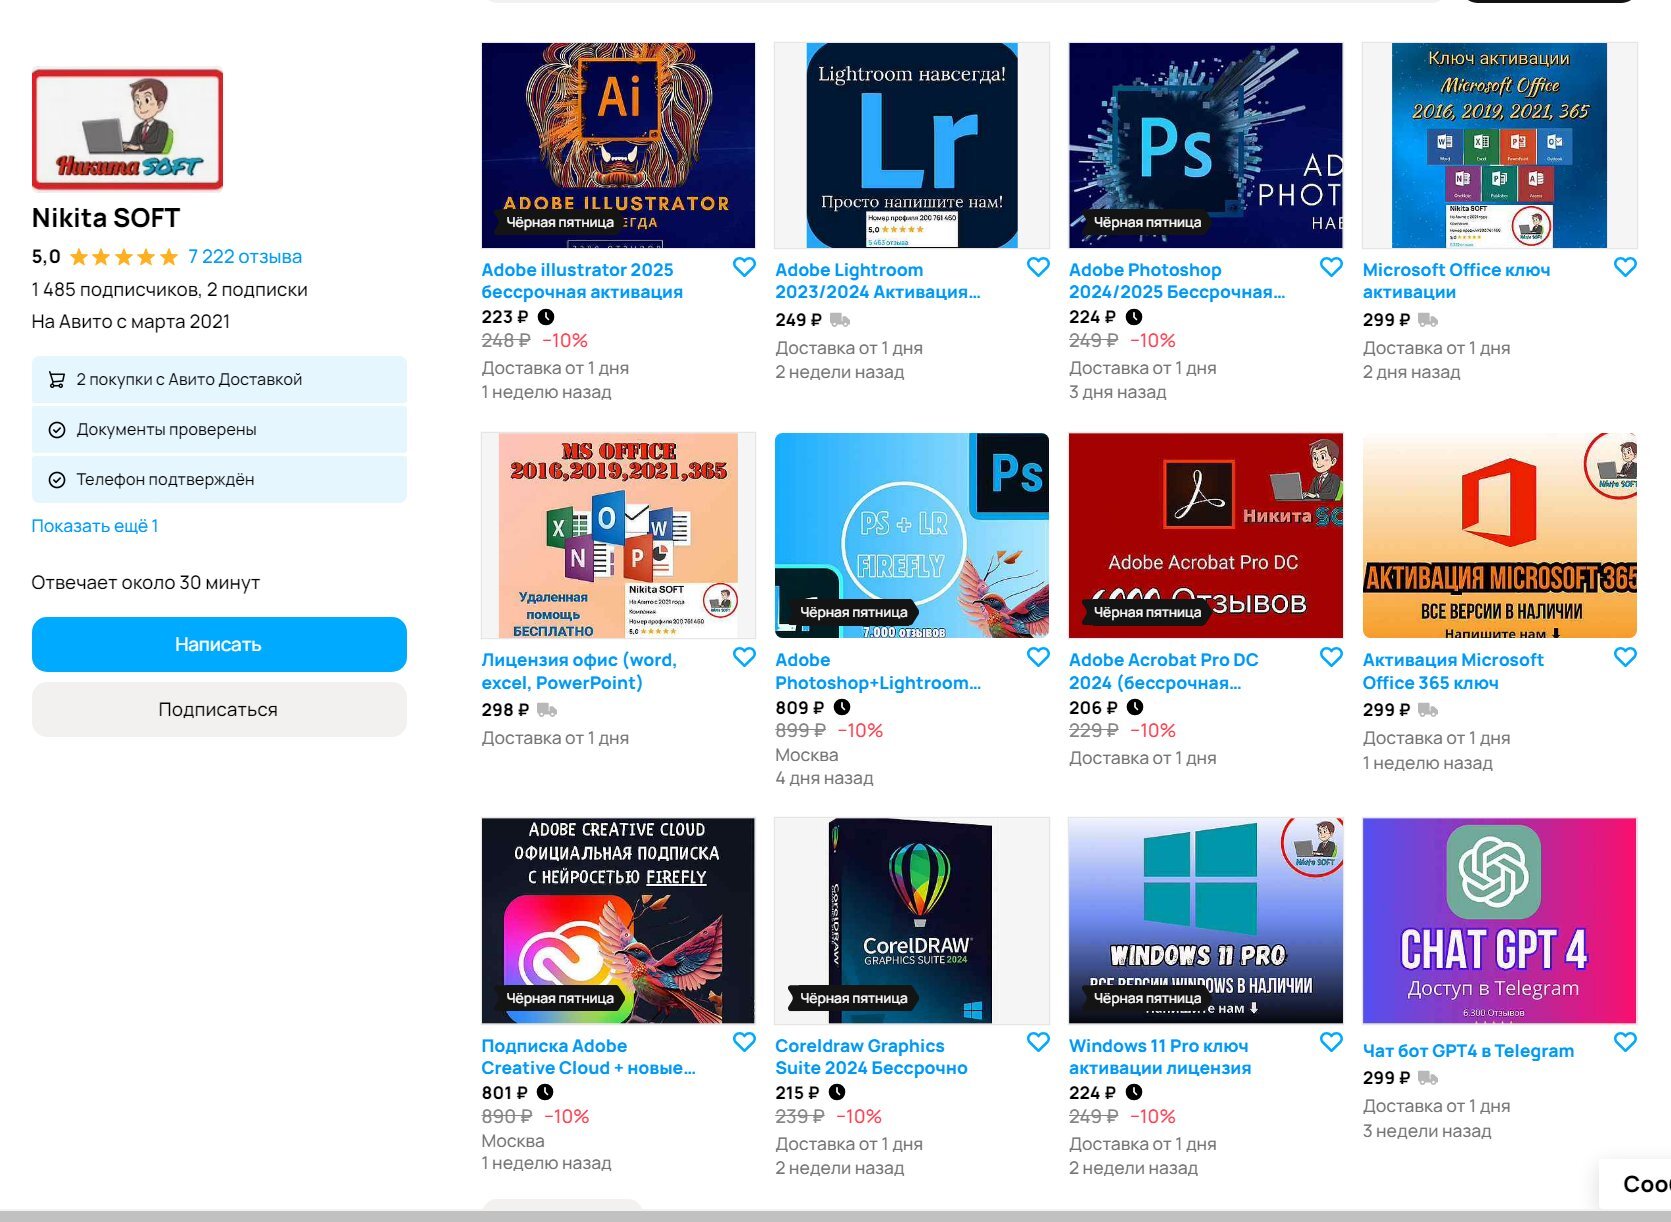Open Adobe Illustrator lion thumbnail
1671x1222 pixels.
618,145
